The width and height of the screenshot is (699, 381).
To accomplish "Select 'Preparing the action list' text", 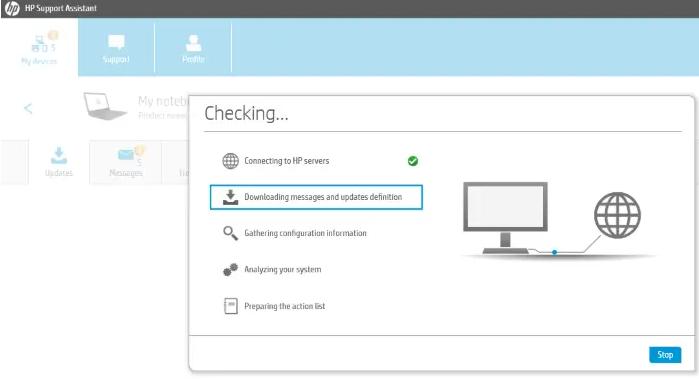I will pyautogui.click(x=284, y=306).
